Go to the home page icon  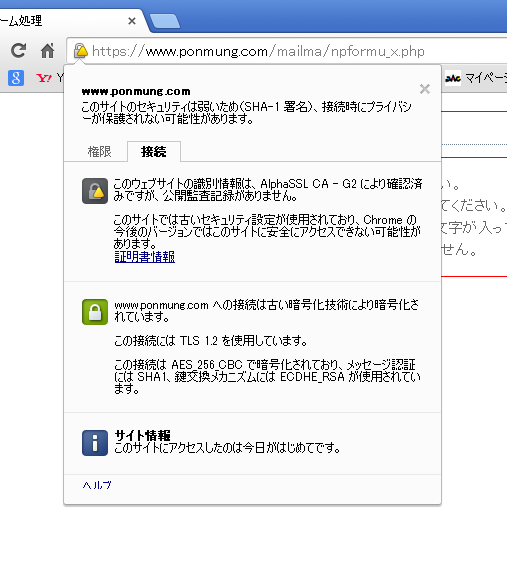(x=47, y=51)
